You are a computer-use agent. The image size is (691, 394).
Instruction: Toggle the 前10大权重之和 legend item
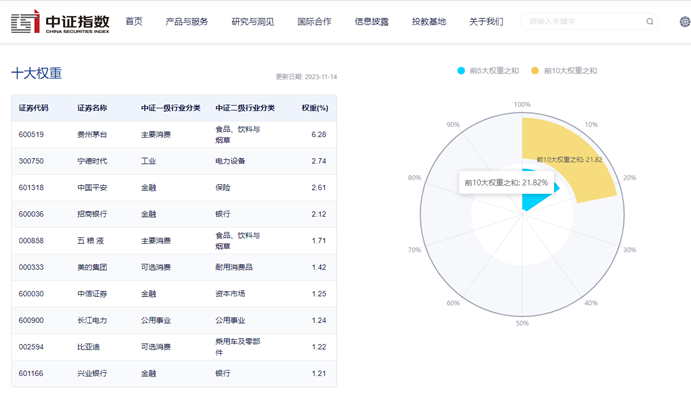pos(564,71)
